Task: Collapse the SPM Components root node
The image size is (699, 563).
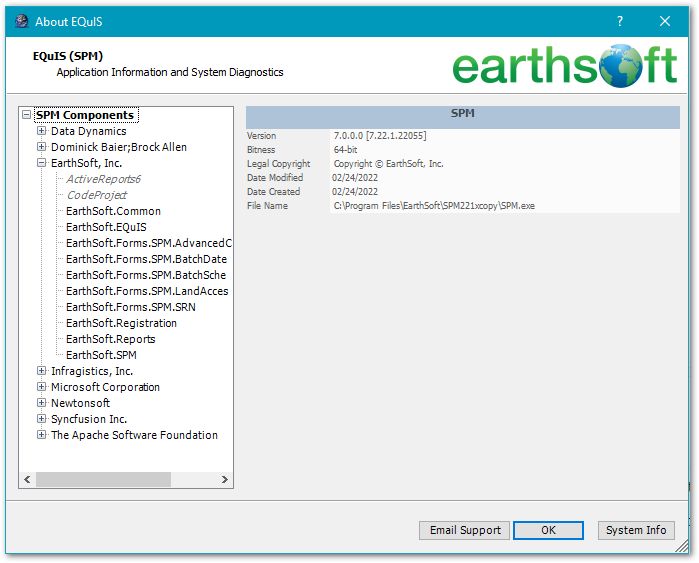Action: tap(26, 115)
